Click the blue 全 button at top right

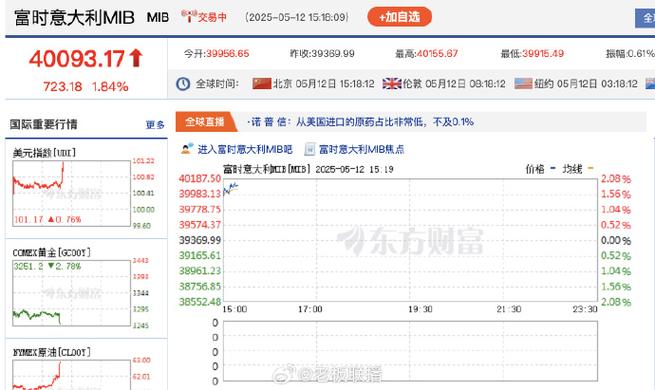(645, 18)
